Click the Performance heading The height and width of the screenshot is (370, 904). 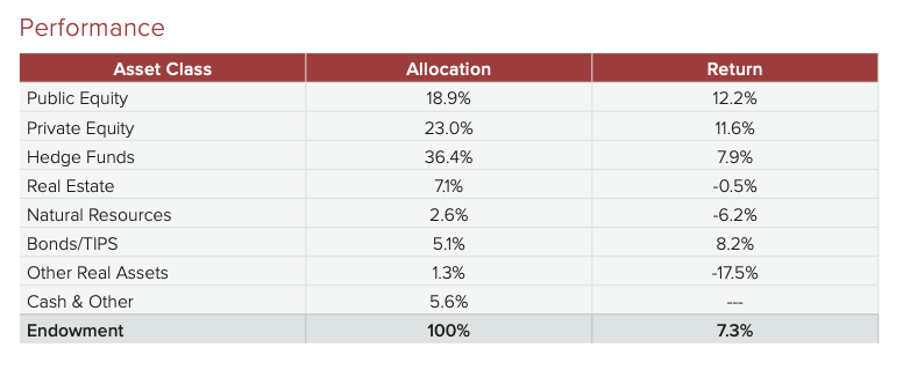pyautogui.click(x=92, y=28)
